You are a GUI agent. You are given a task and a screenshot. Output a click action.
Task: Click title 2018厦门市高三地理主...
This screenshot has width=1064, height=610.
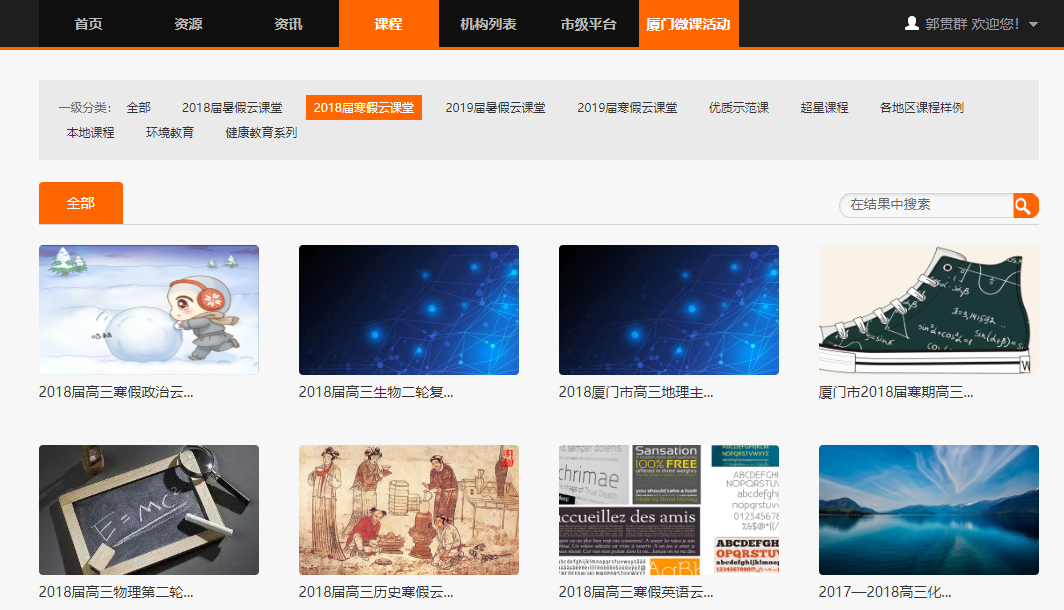[636, 392]
